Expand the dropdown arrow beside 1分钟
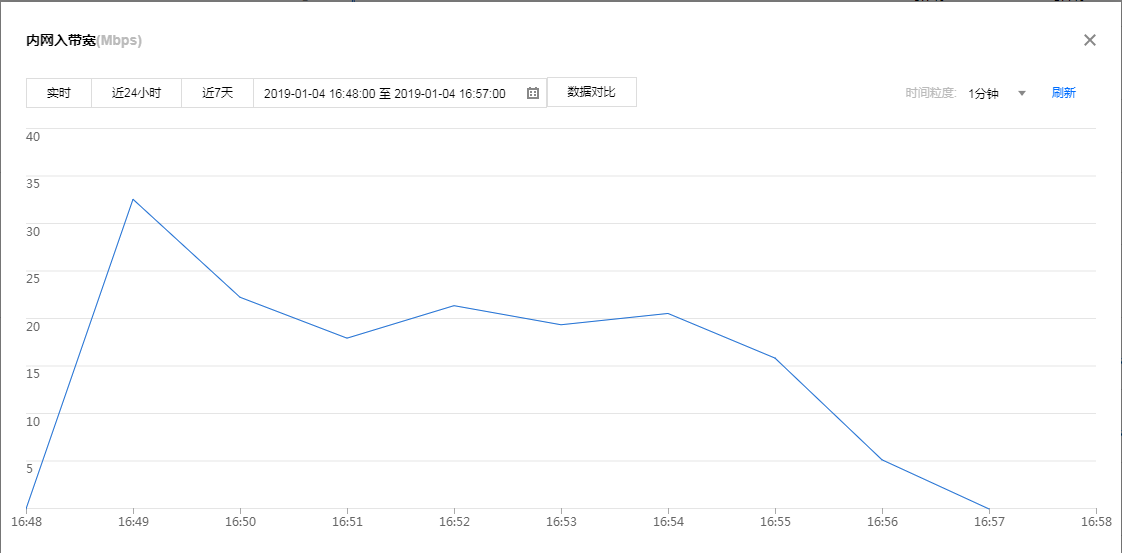Screen dimensions: 1122x553 coord(1022,93)
